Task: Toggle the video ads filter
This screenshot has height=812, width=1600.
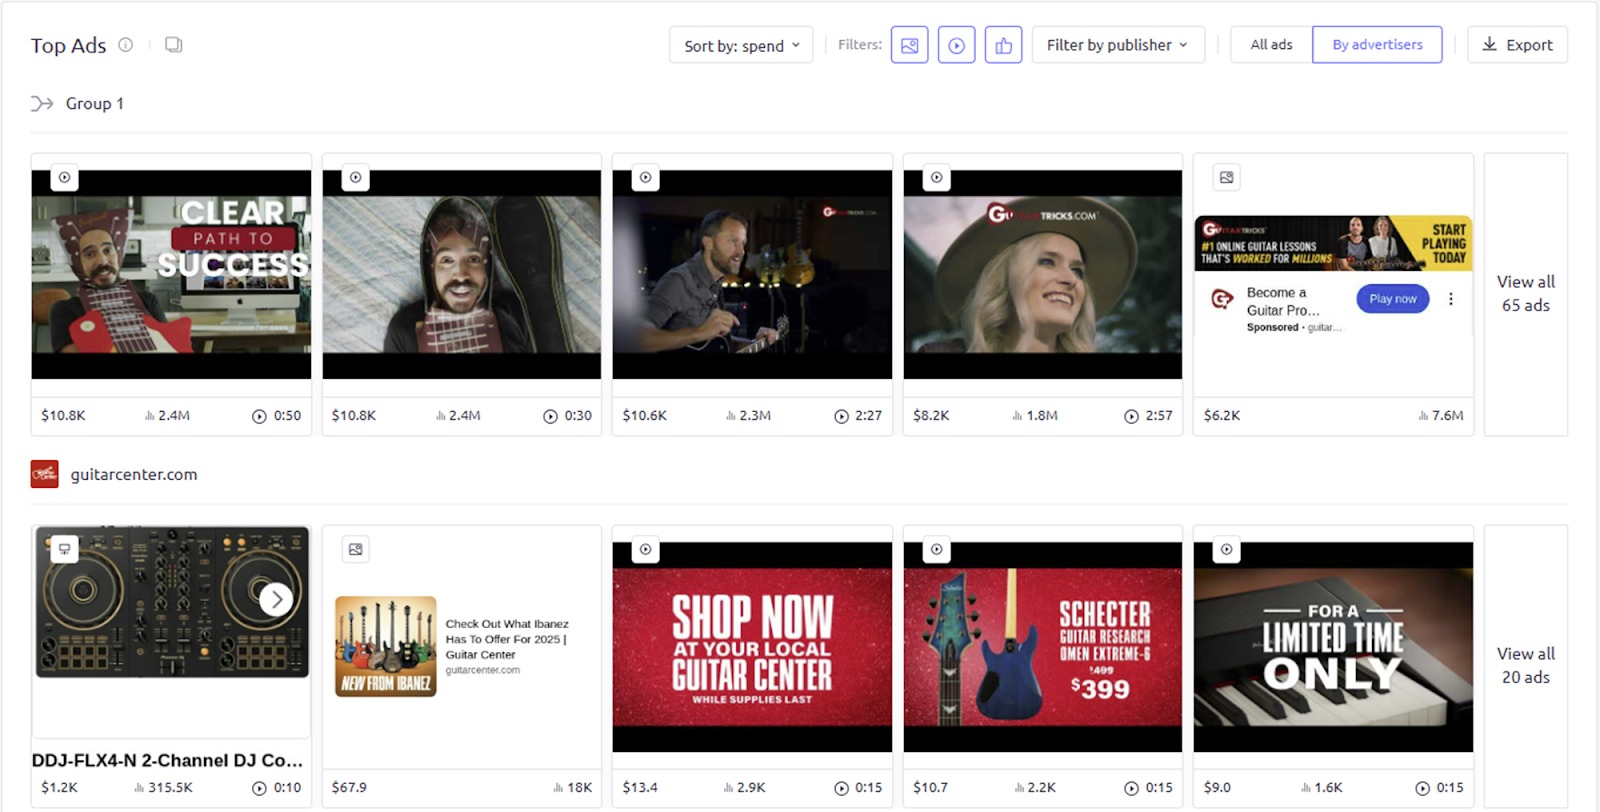Action: click(956, 45)
